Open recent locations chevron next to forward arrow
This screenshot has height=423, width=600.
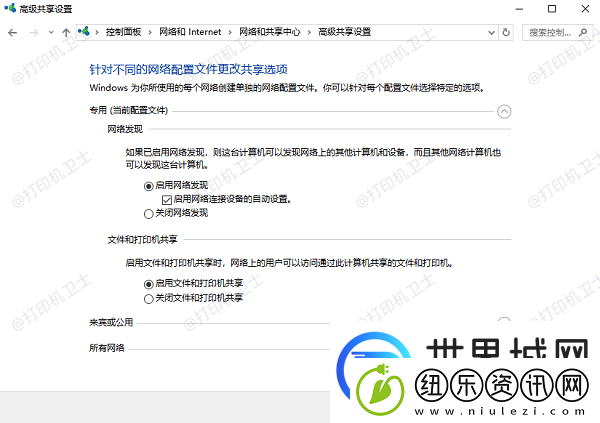pos(51,33)
